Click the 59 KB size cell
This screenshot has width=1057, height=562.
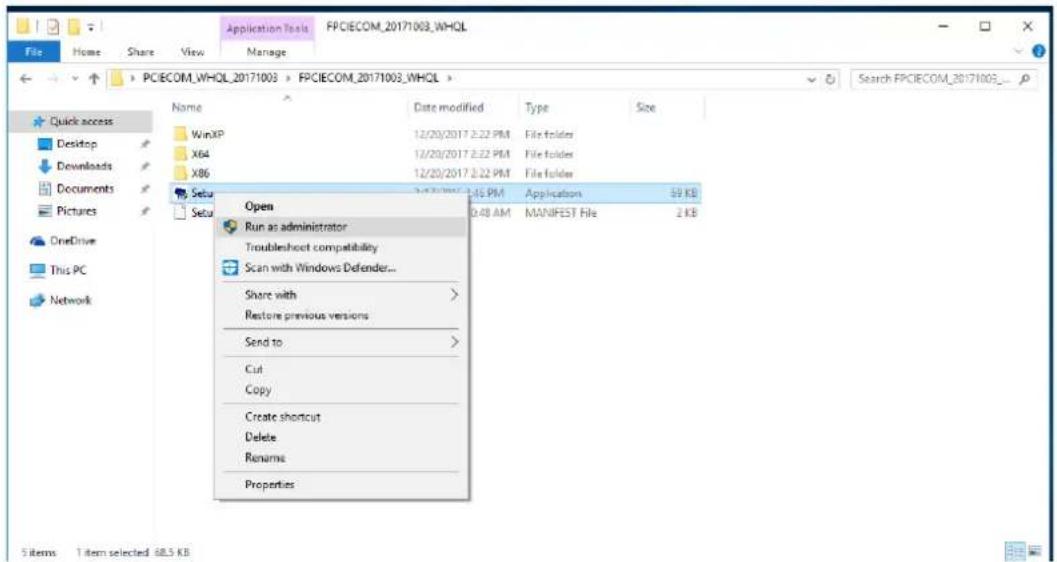(686, 193)
